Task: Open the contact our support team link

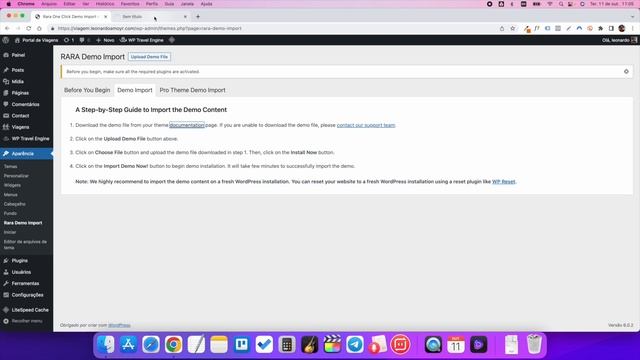Action: (x=366, y=125)
